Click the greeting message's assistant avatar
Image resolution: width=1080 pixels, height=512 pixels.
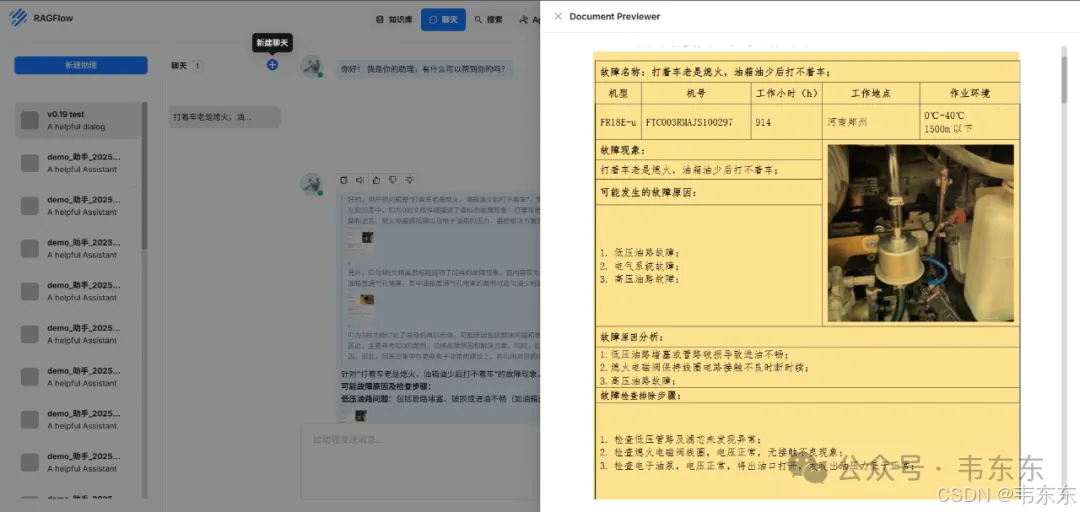pos(311,66)
